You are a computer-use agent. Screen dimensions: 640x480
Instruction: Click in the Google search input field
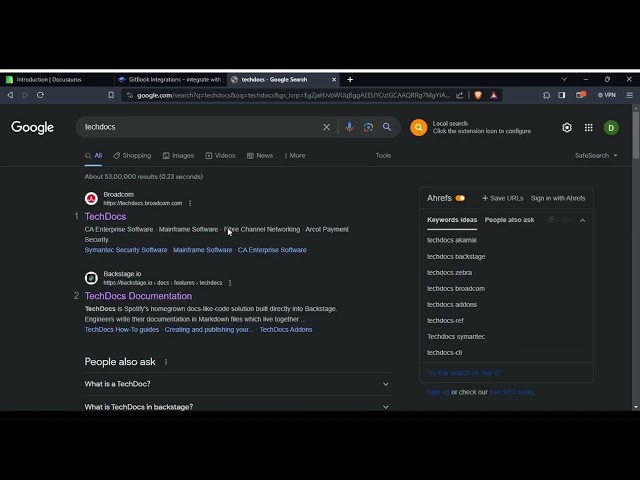[200, 127]
